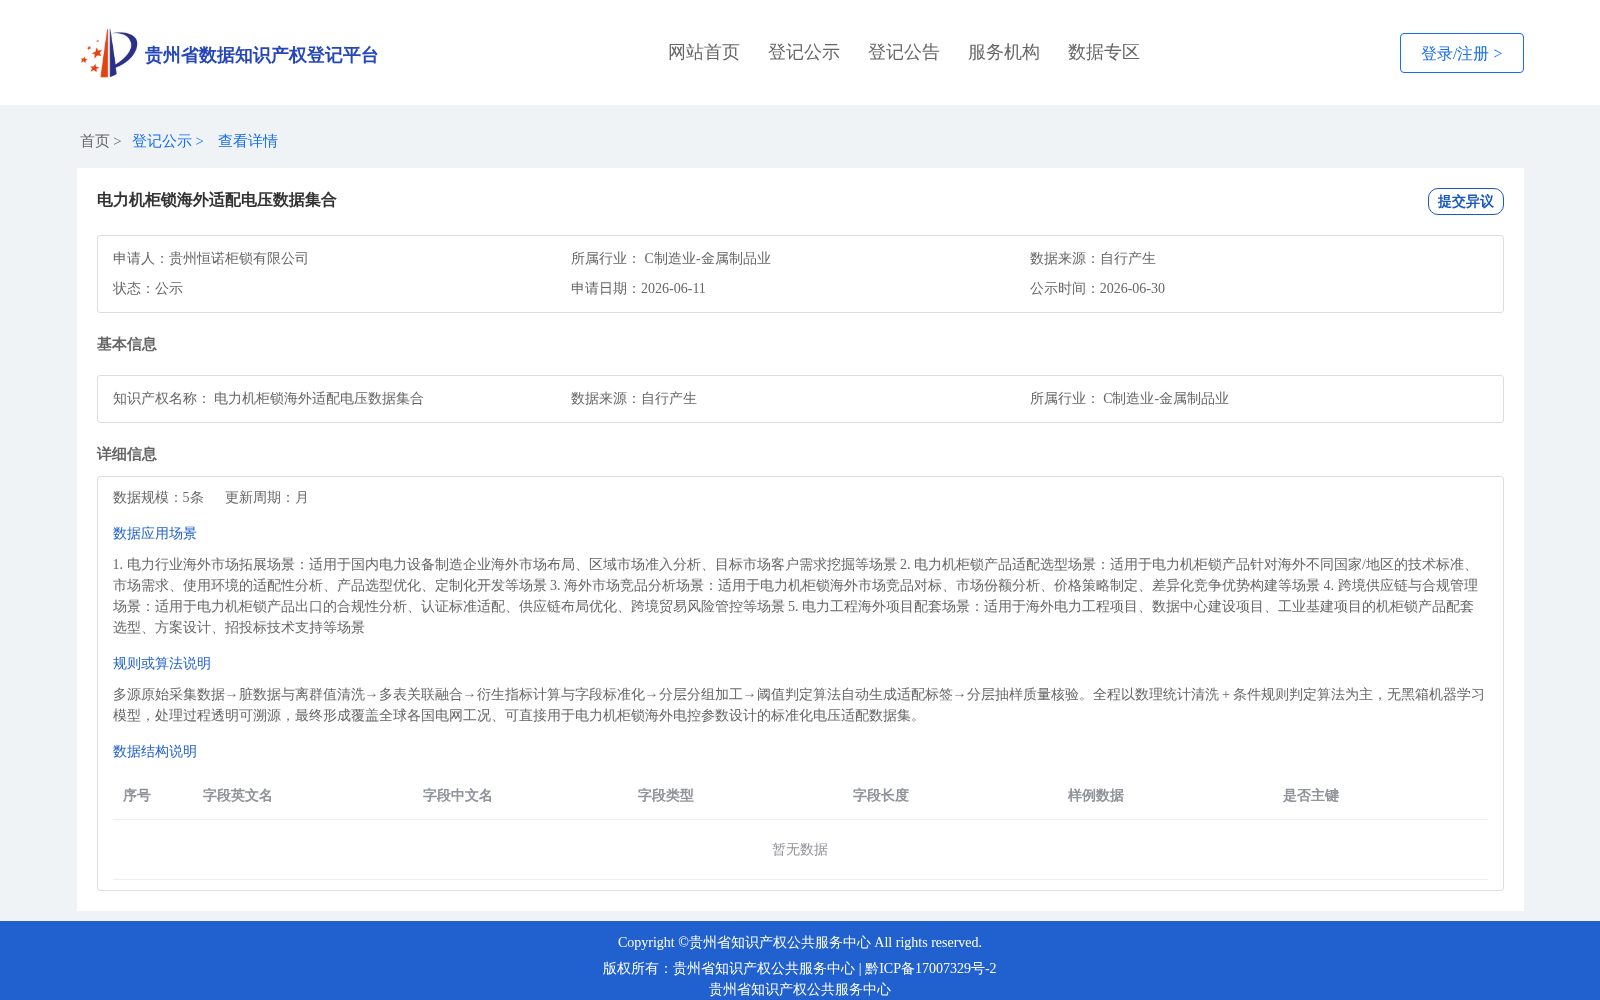Click 字段英文名 column header
Image resolution: width=1600 pixels, height=1000 pixels.
(x=238, y=795)
